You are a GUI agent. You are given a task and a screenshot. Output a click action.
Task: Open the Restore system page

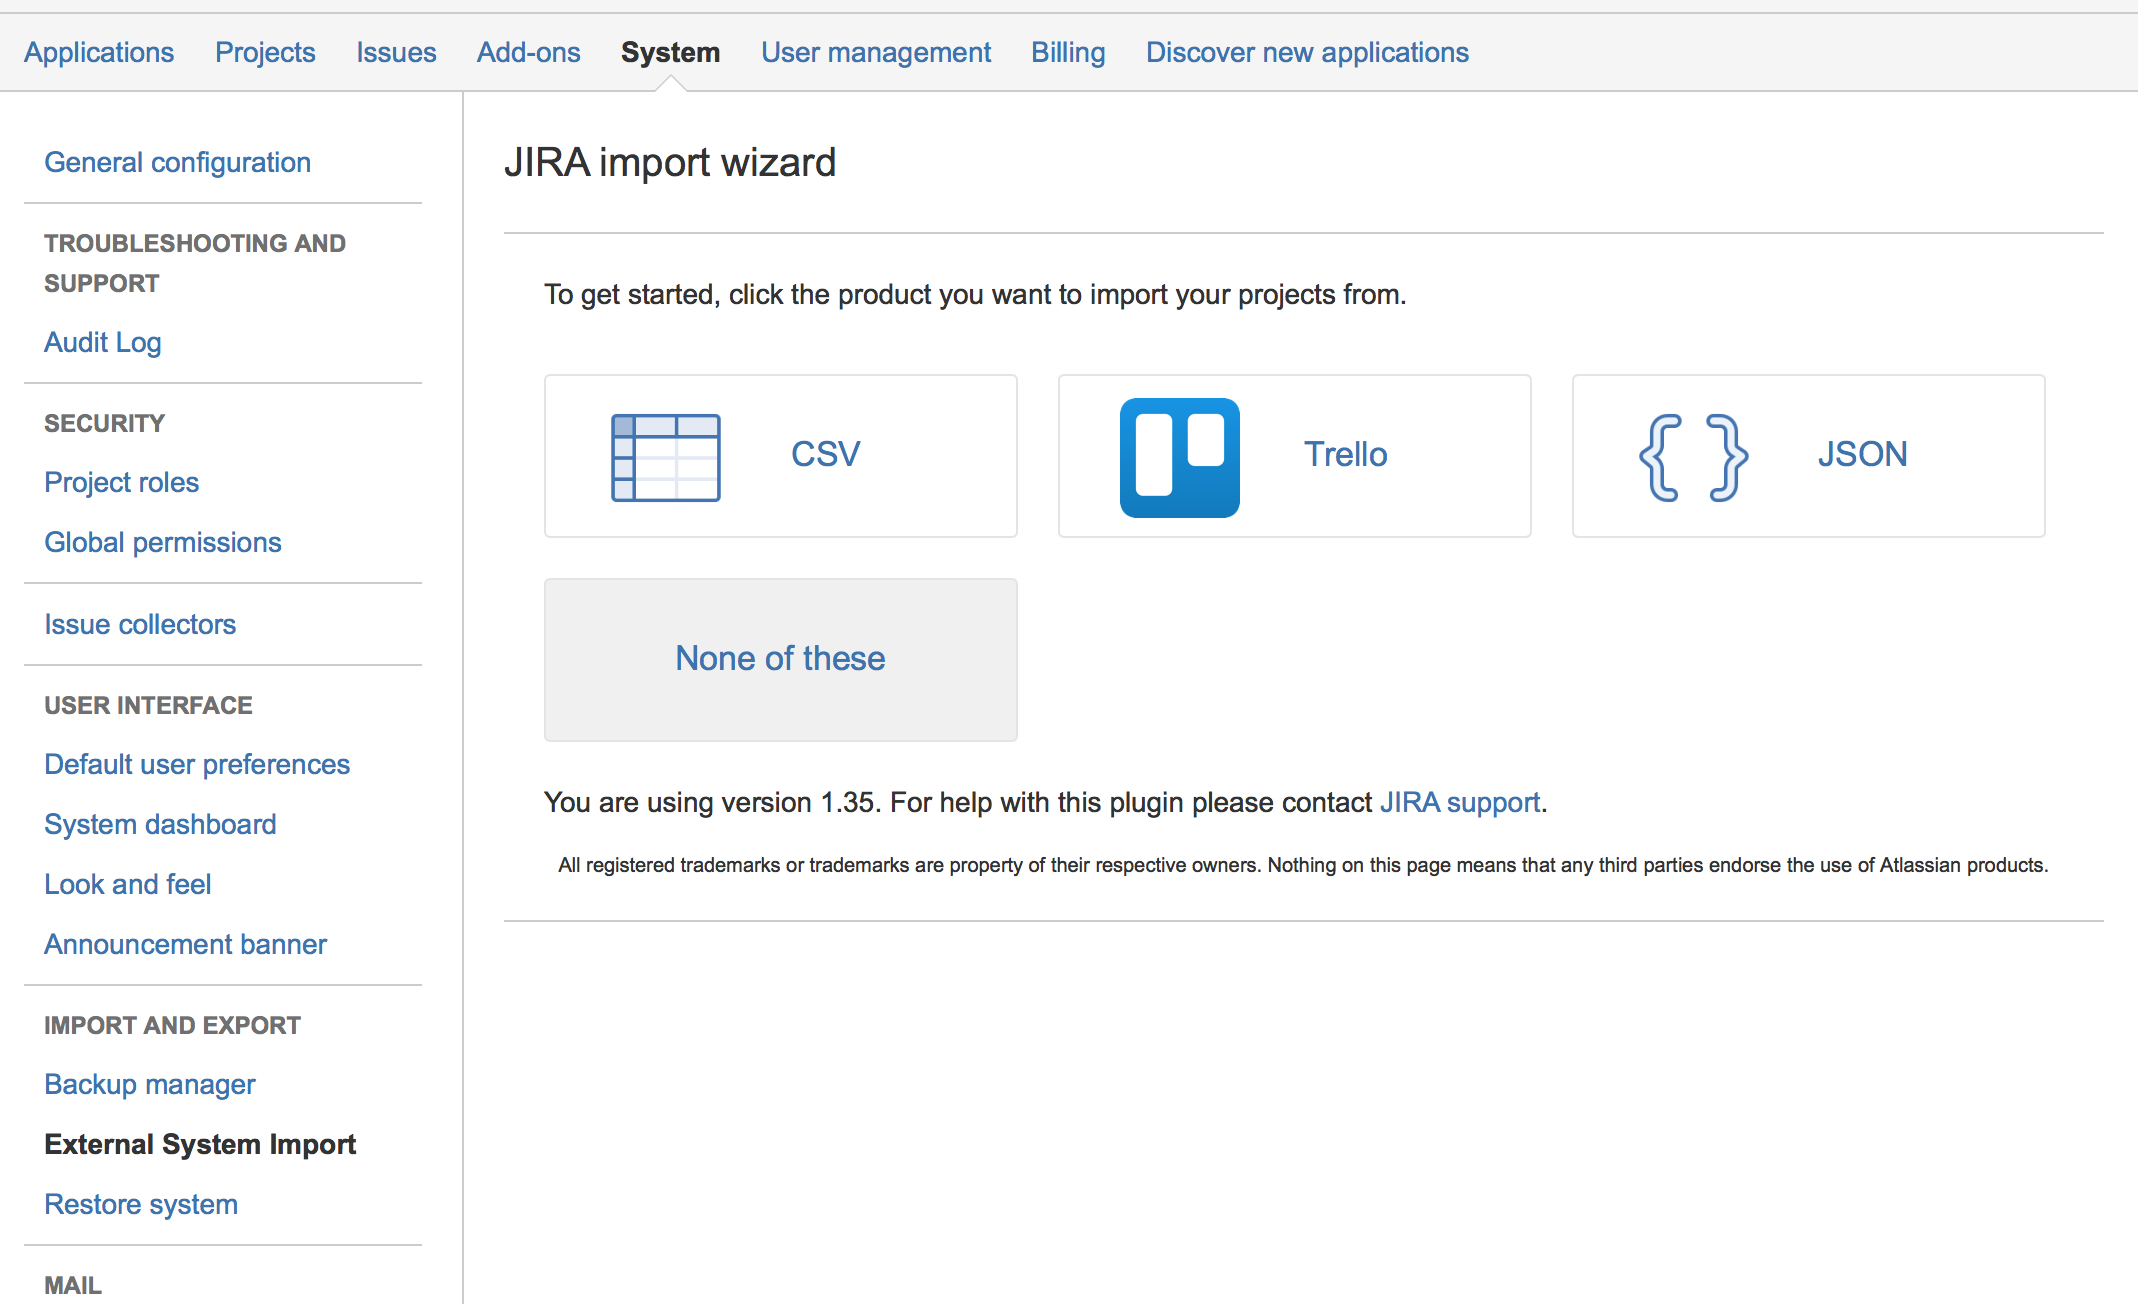pyautogui.click(x=140, y=1204)
